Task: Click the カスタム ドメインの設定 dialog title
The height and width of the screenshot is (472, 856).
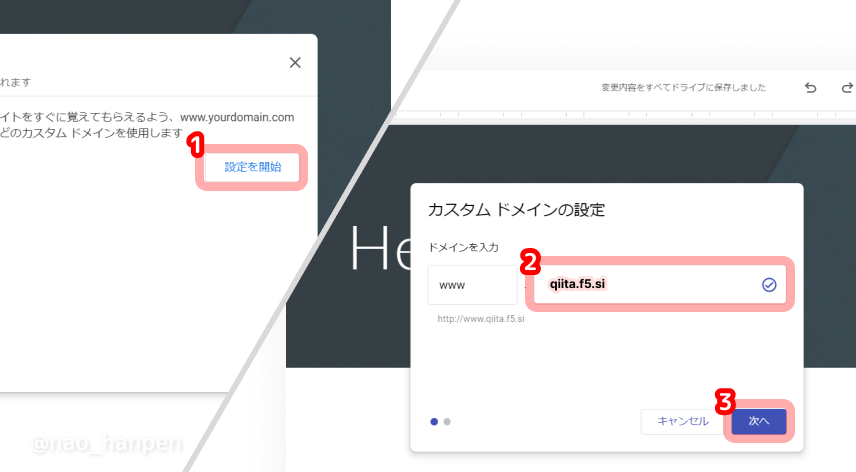Action: [516, 210]
